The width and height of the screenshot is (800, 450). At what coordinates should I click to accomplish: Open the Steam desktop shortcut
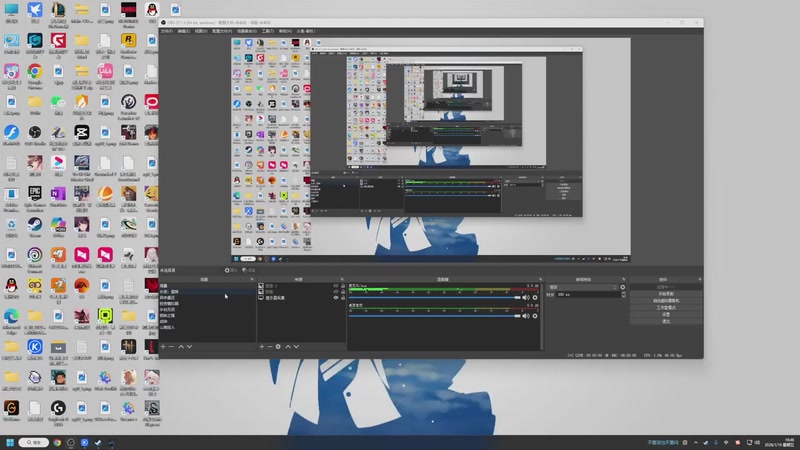coord(35,228)
